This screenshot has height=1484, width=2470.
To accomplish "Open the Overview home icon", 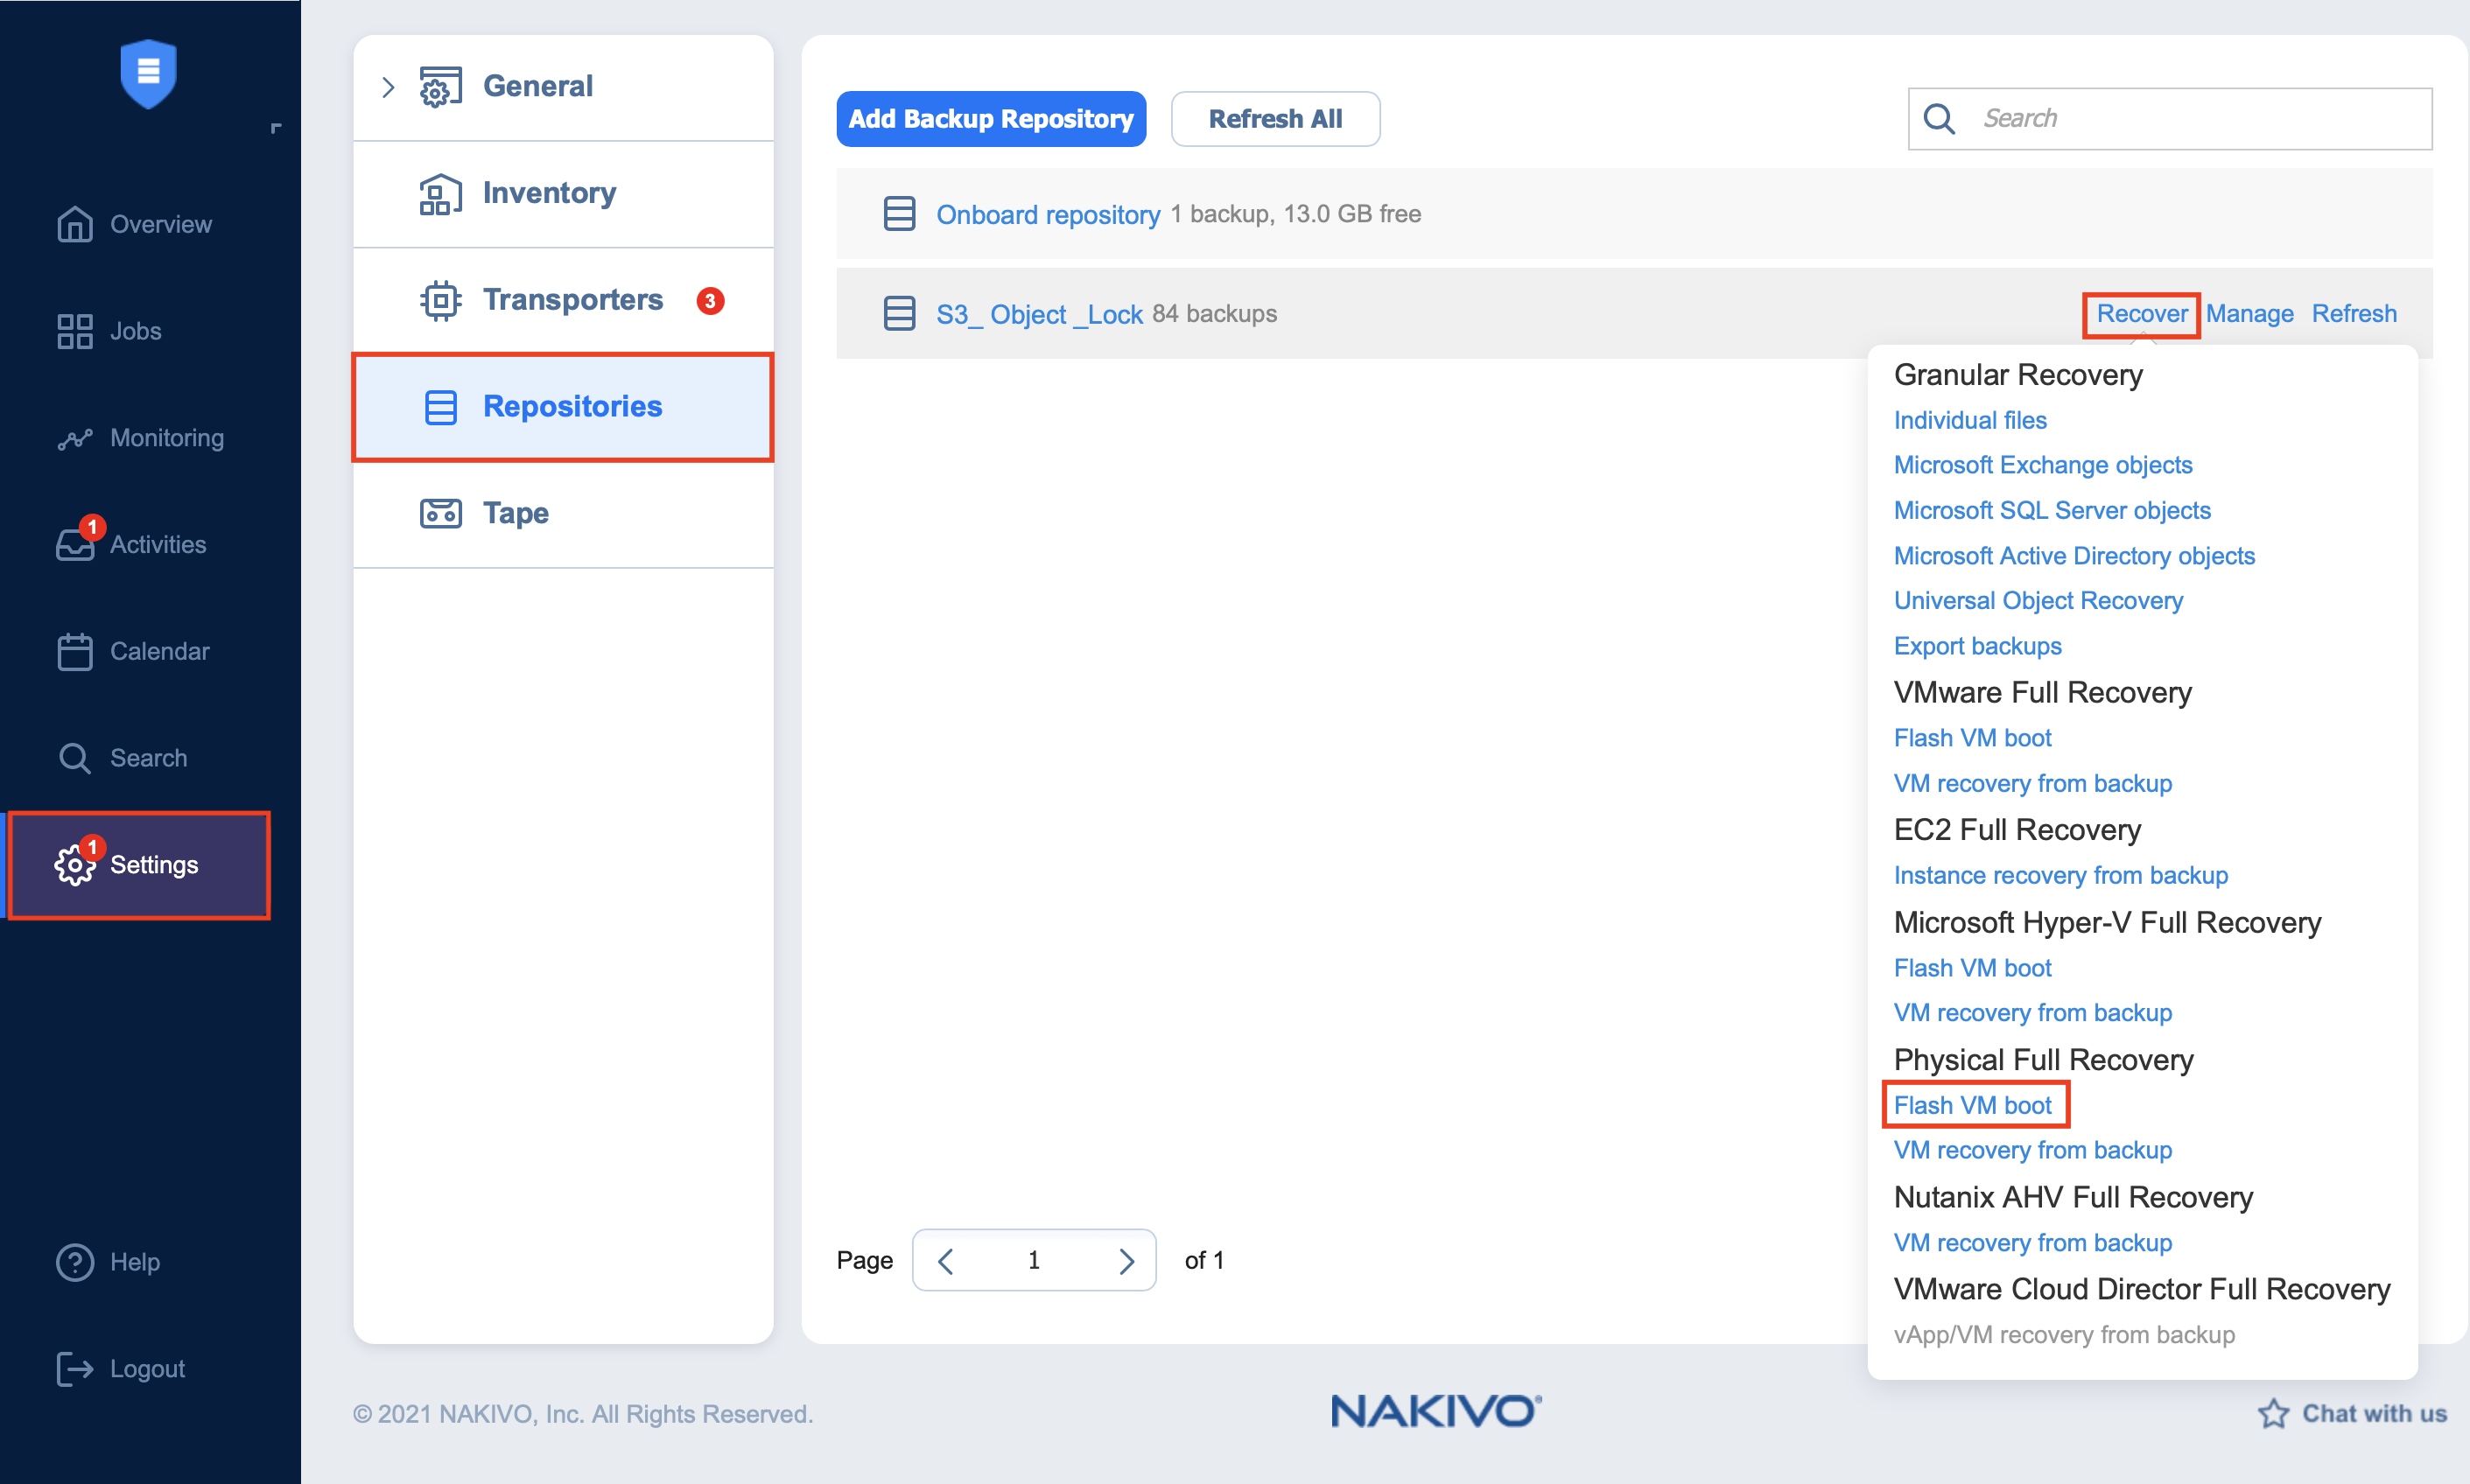I will click(75, 224).
